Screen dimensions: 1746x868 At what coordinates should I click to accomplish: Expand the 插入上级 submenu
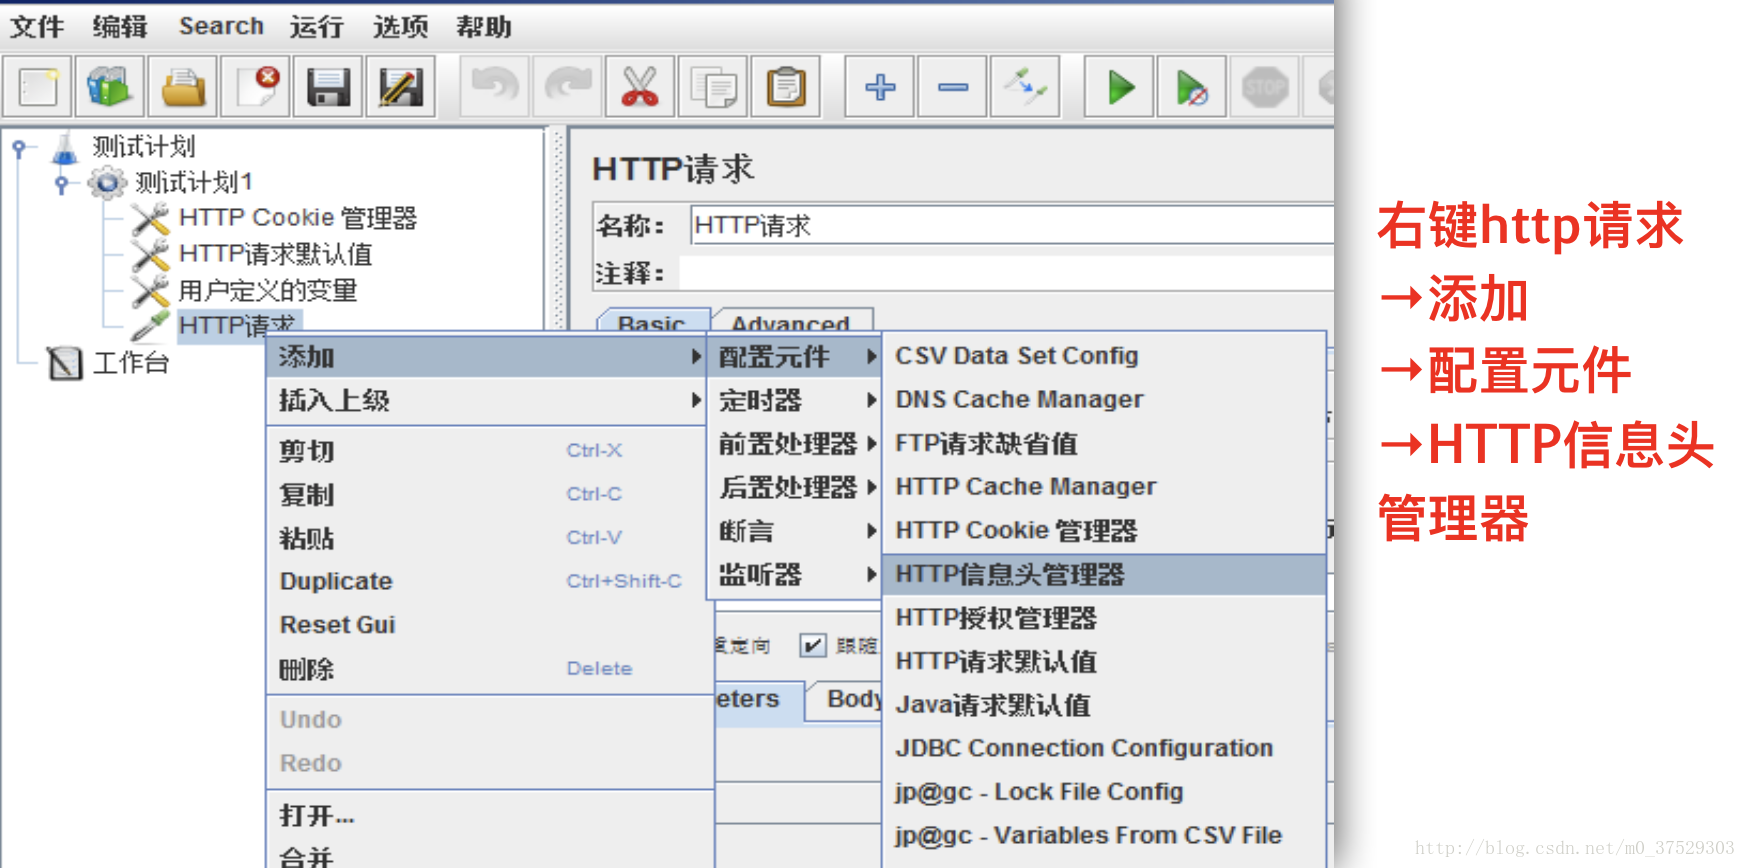486,400
